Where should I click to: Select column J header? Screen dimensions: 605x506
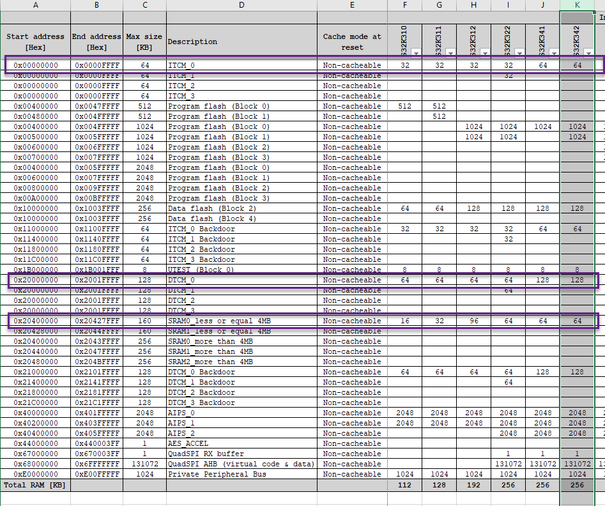click(542, 5)
